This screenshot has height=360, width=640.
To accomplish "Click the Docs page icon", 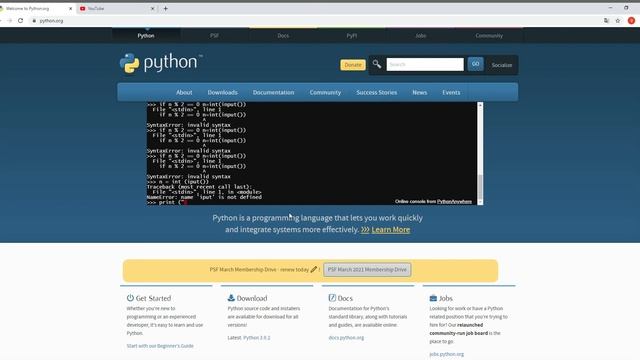I will coord(332,298).
